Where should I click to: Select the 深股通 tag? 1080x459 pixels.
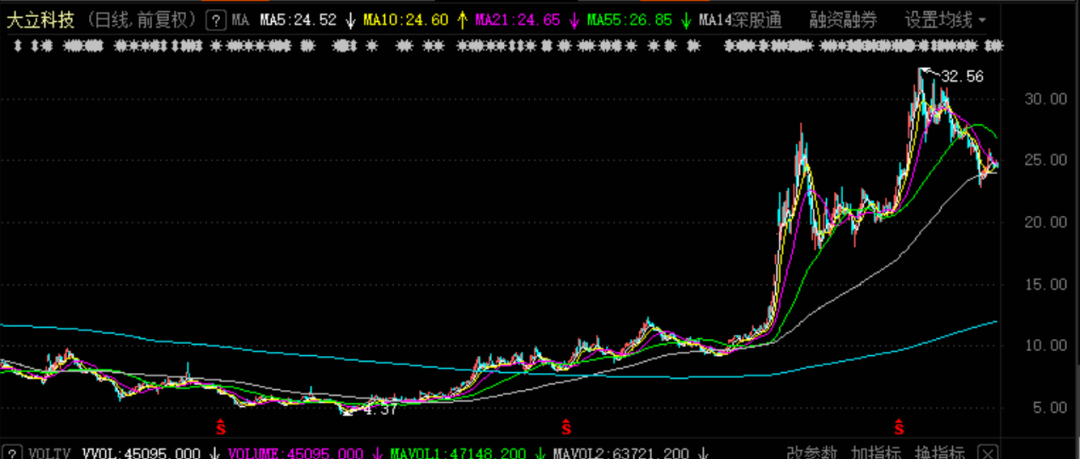[756, 21]
